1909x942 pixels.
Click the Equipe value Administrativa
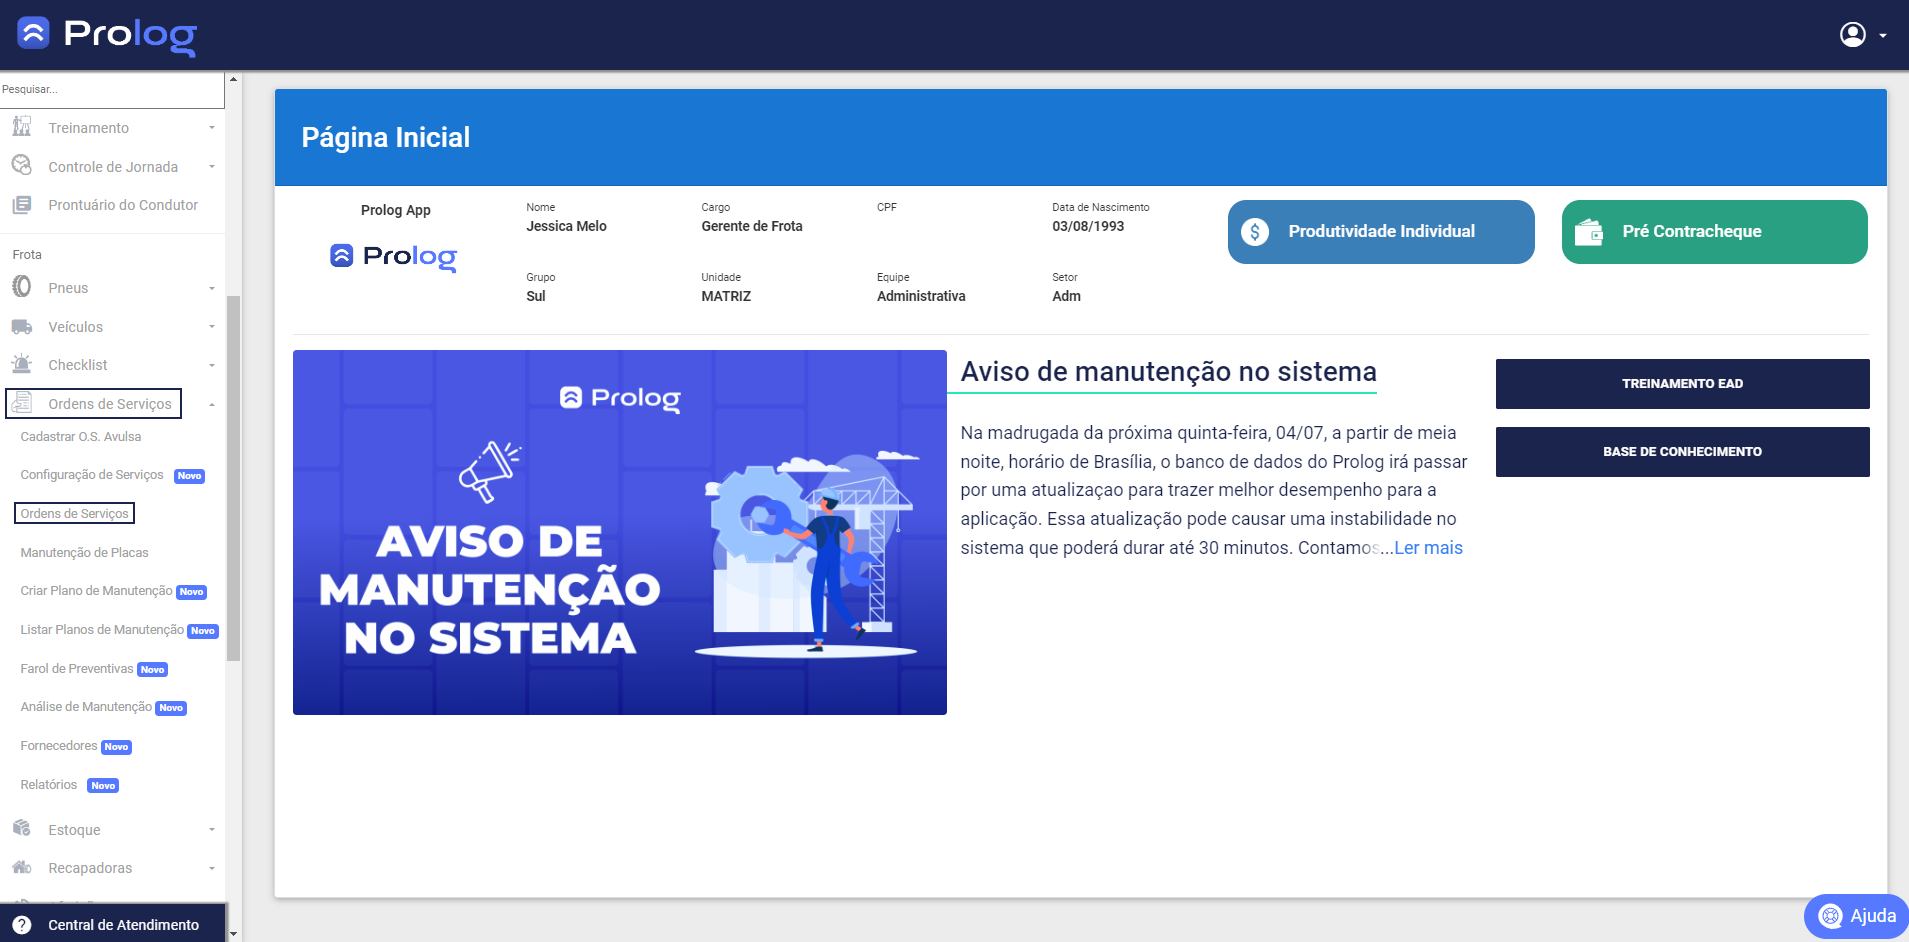point(921,296)
